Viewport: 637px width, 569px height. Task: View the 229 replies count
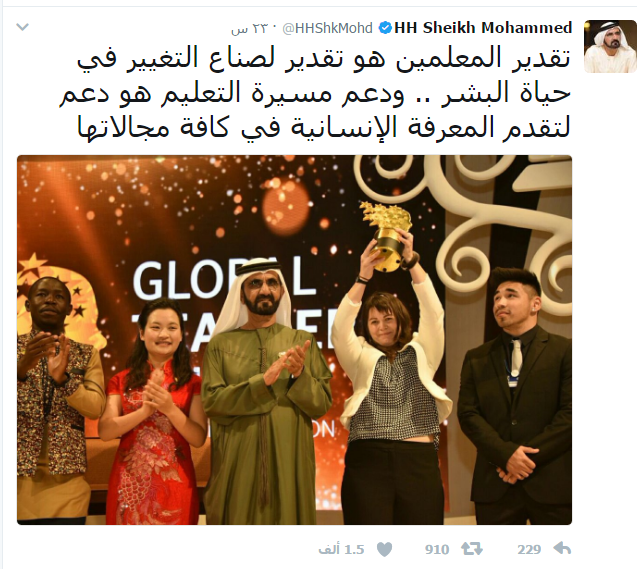[529, 550]
